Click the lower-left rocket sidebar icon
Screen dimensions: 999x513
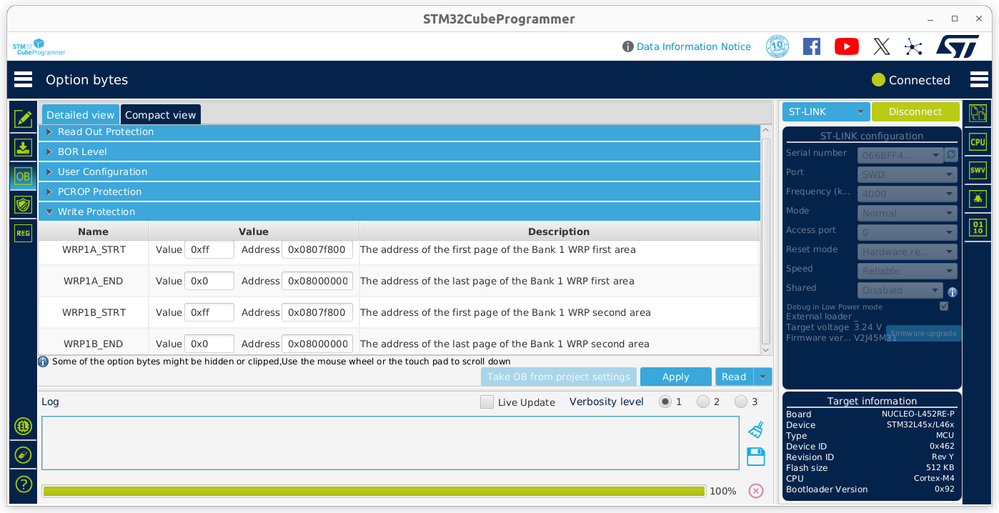click(x=23, y=455)
